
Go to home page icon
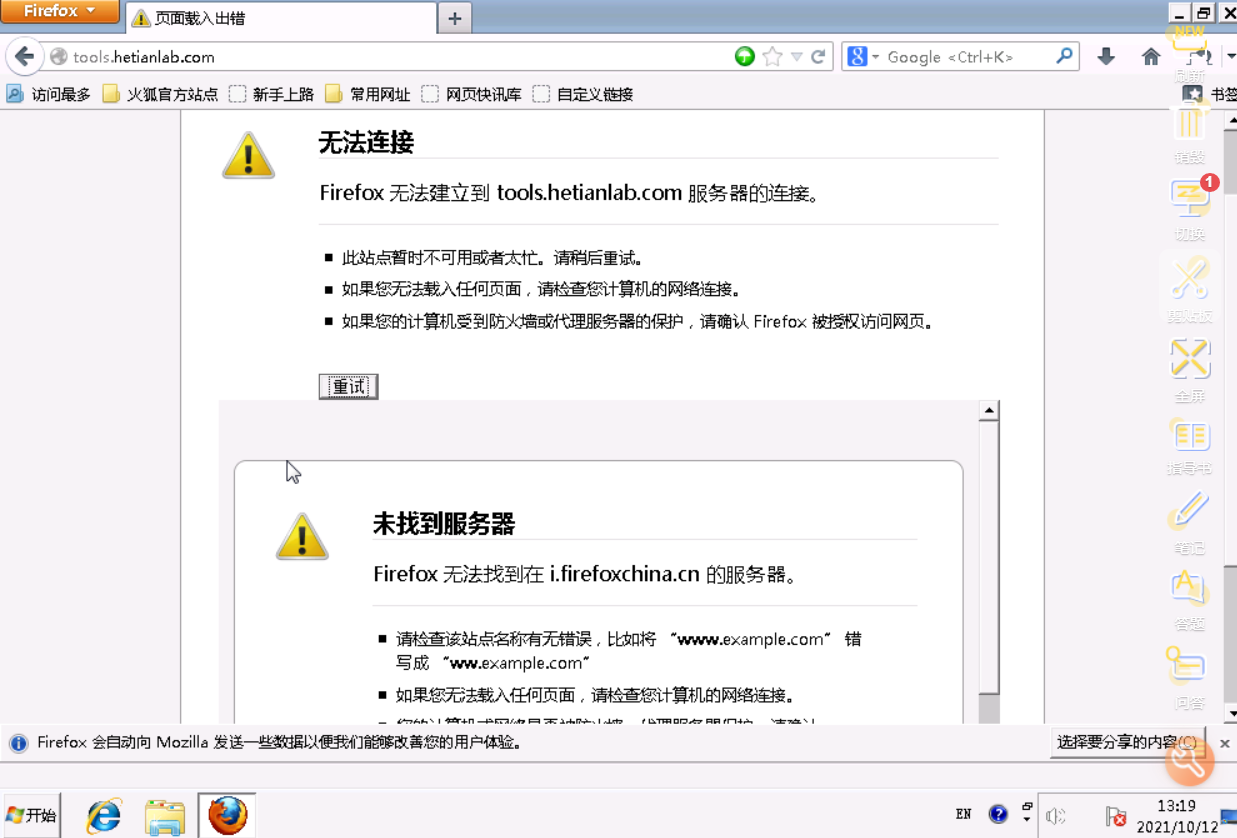tap(1151, 57)
